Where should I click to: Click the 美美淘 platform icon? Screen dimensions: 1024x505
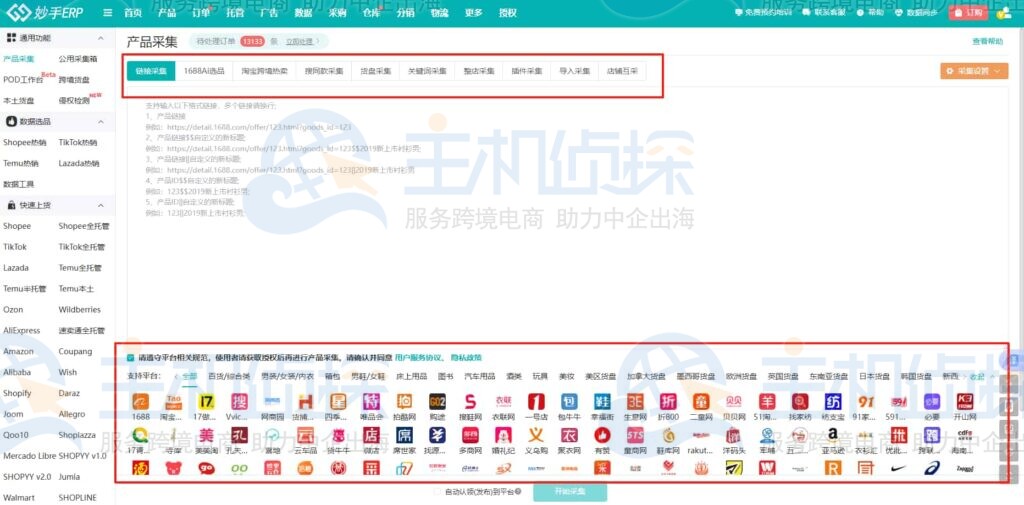pos(206,434)
